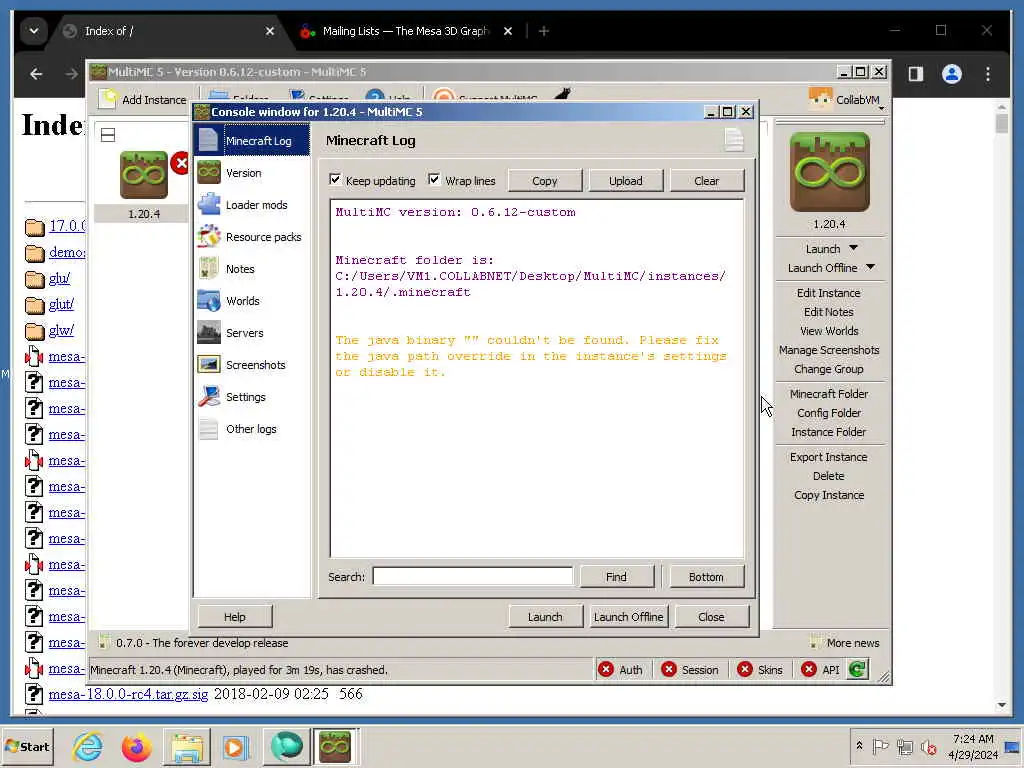Click the Skins status indicator
Viewport: 1024px width, 768px height.
[760, 669]
